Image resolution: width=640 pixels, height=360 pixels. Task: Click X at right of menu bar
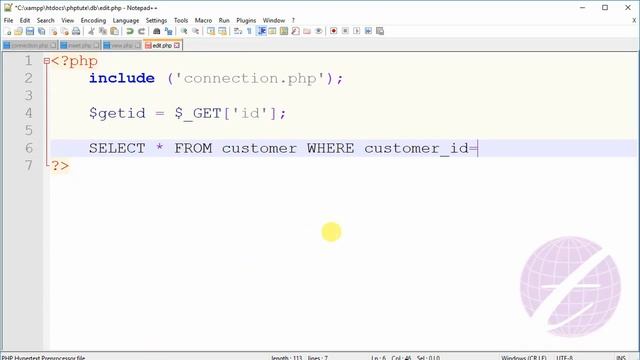pos(634,20)
